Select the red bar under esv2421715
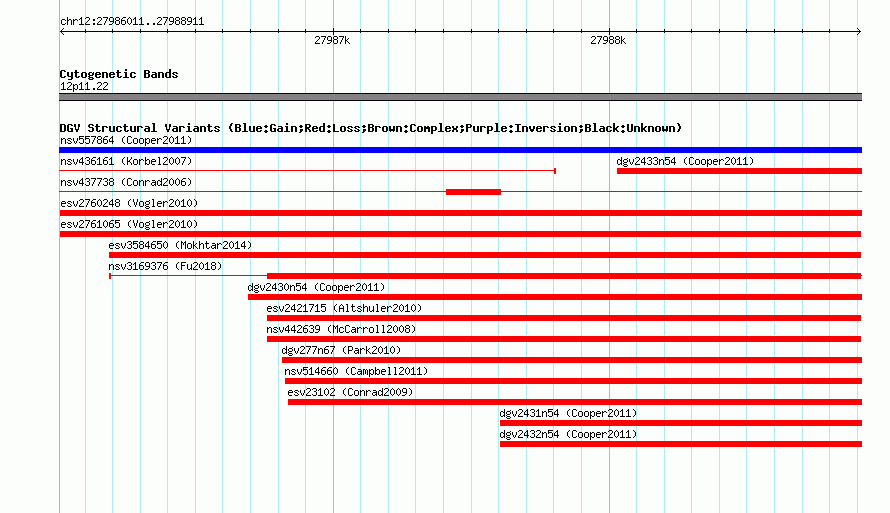The image size is (890, 513). click(x=564, y=318)
